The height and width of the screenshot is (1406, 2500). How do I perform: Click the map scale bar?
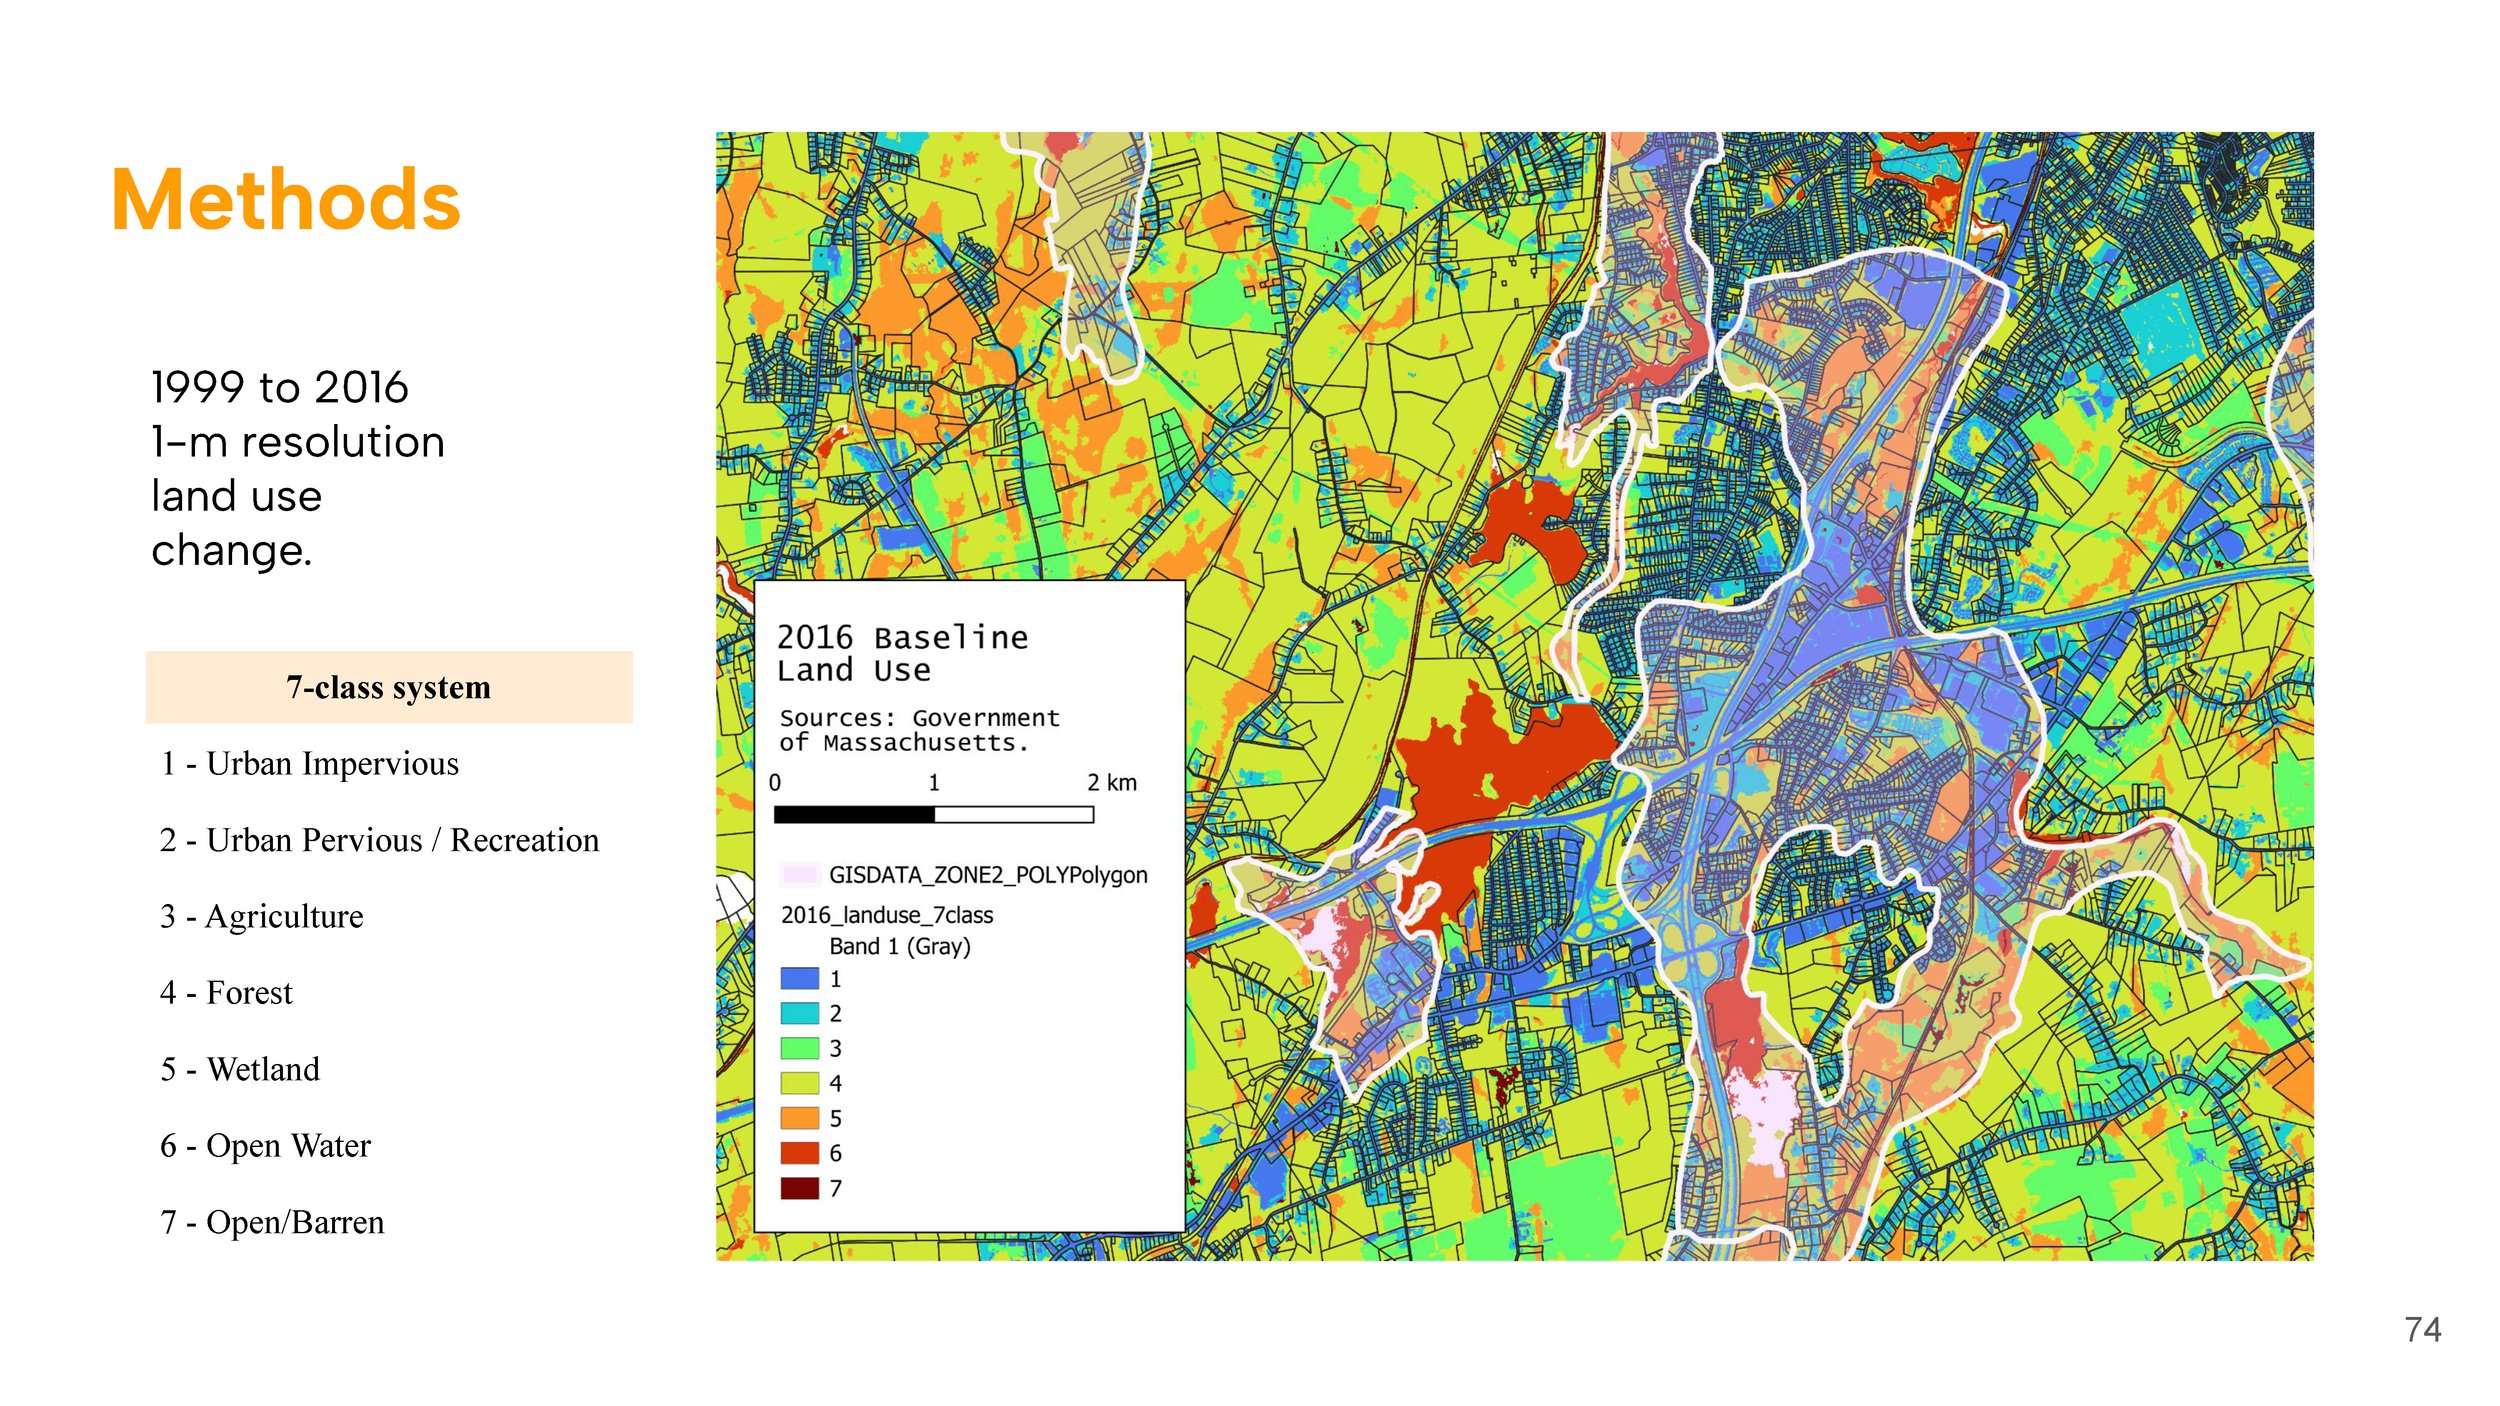pos(934,815)
